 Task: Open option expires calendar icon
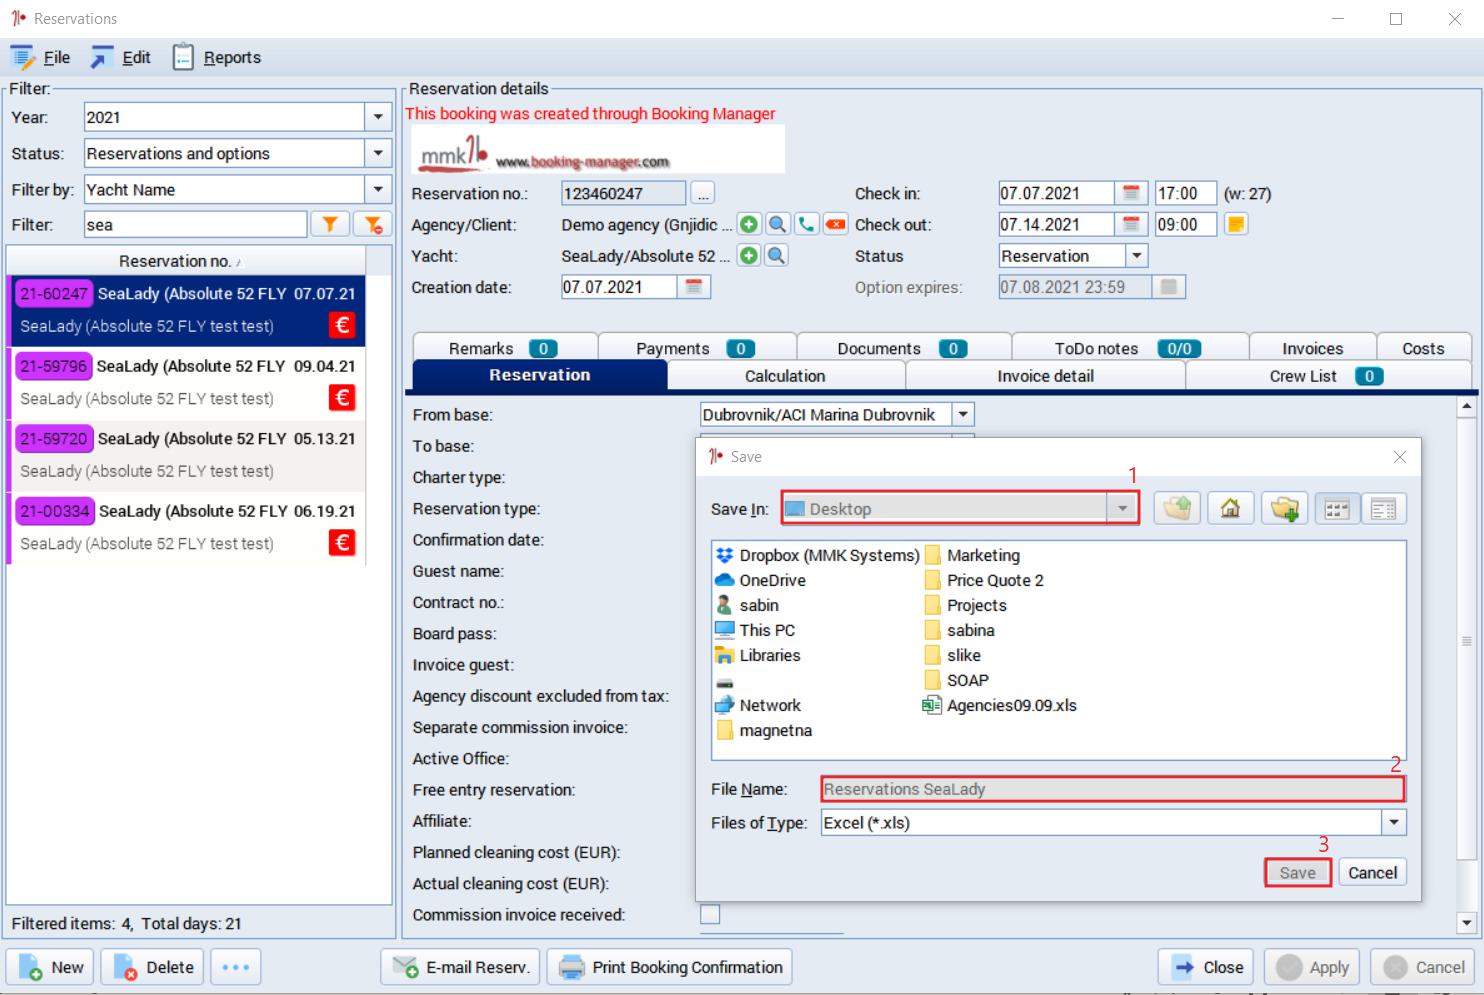1168,287
